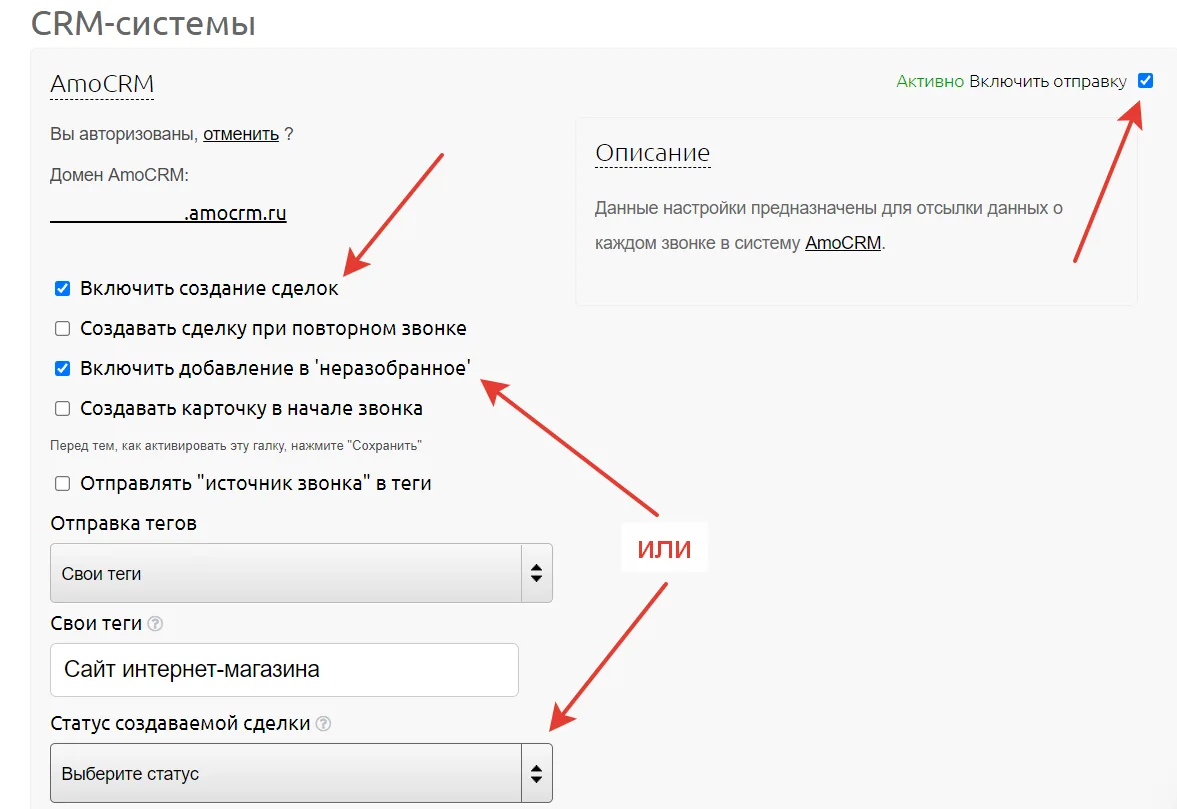
Task: Open 'Статус создаваемой сделки' dropdown
Action: 301,773
